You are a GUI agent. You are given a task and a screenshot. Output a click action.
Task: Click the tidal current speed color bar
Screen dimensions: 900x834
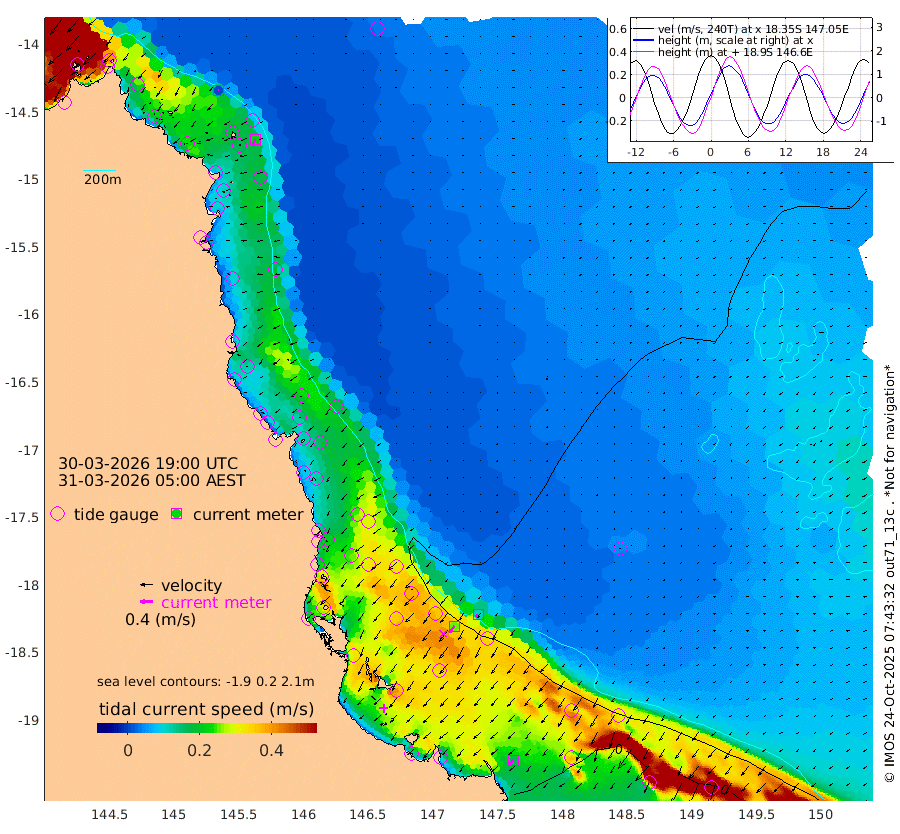207,728
